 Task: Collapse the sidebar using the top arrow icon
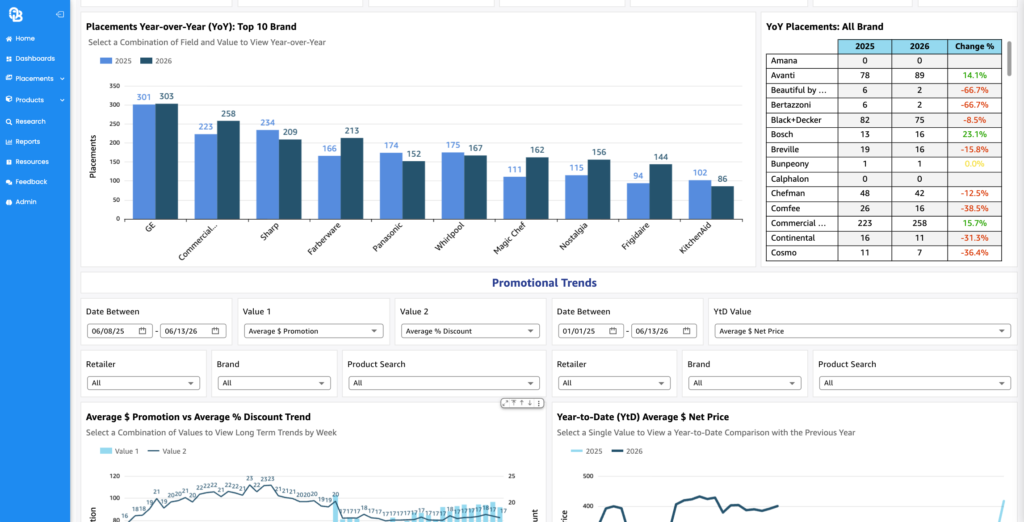[x=60, y=14]
